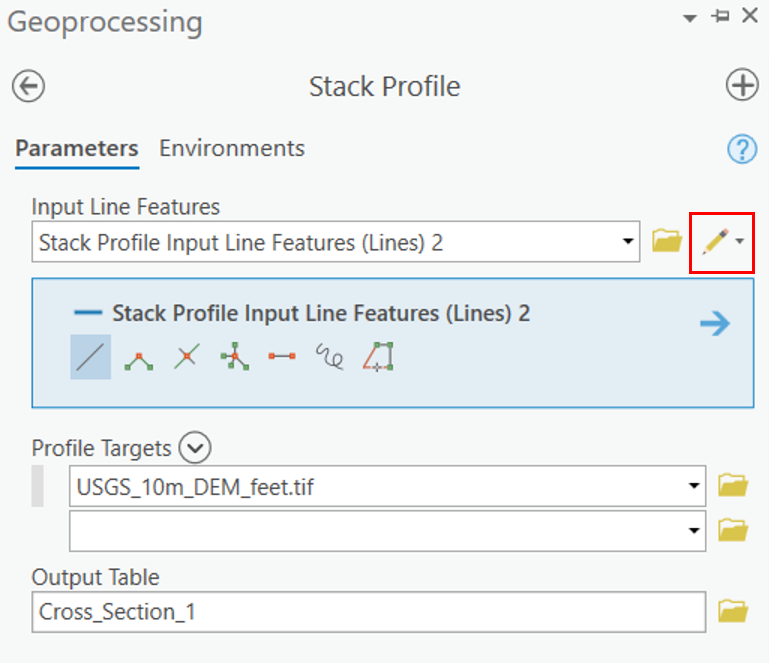Screen dimensions: 769x663
Task: Open the blue arrow for feature template
Action: pyautogui.click(x=715, y=324)
